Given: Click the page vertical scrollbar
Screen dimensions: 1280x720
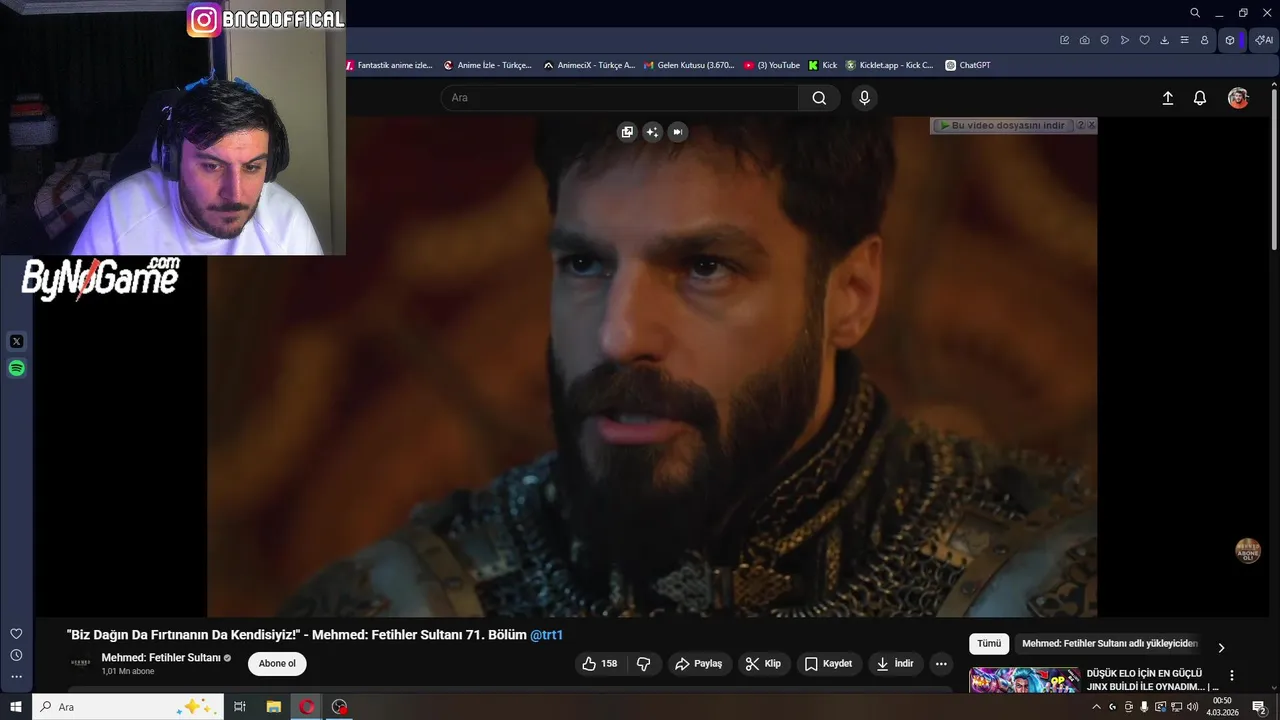Looking at the screenshot, I should [x=1274, y=168].
